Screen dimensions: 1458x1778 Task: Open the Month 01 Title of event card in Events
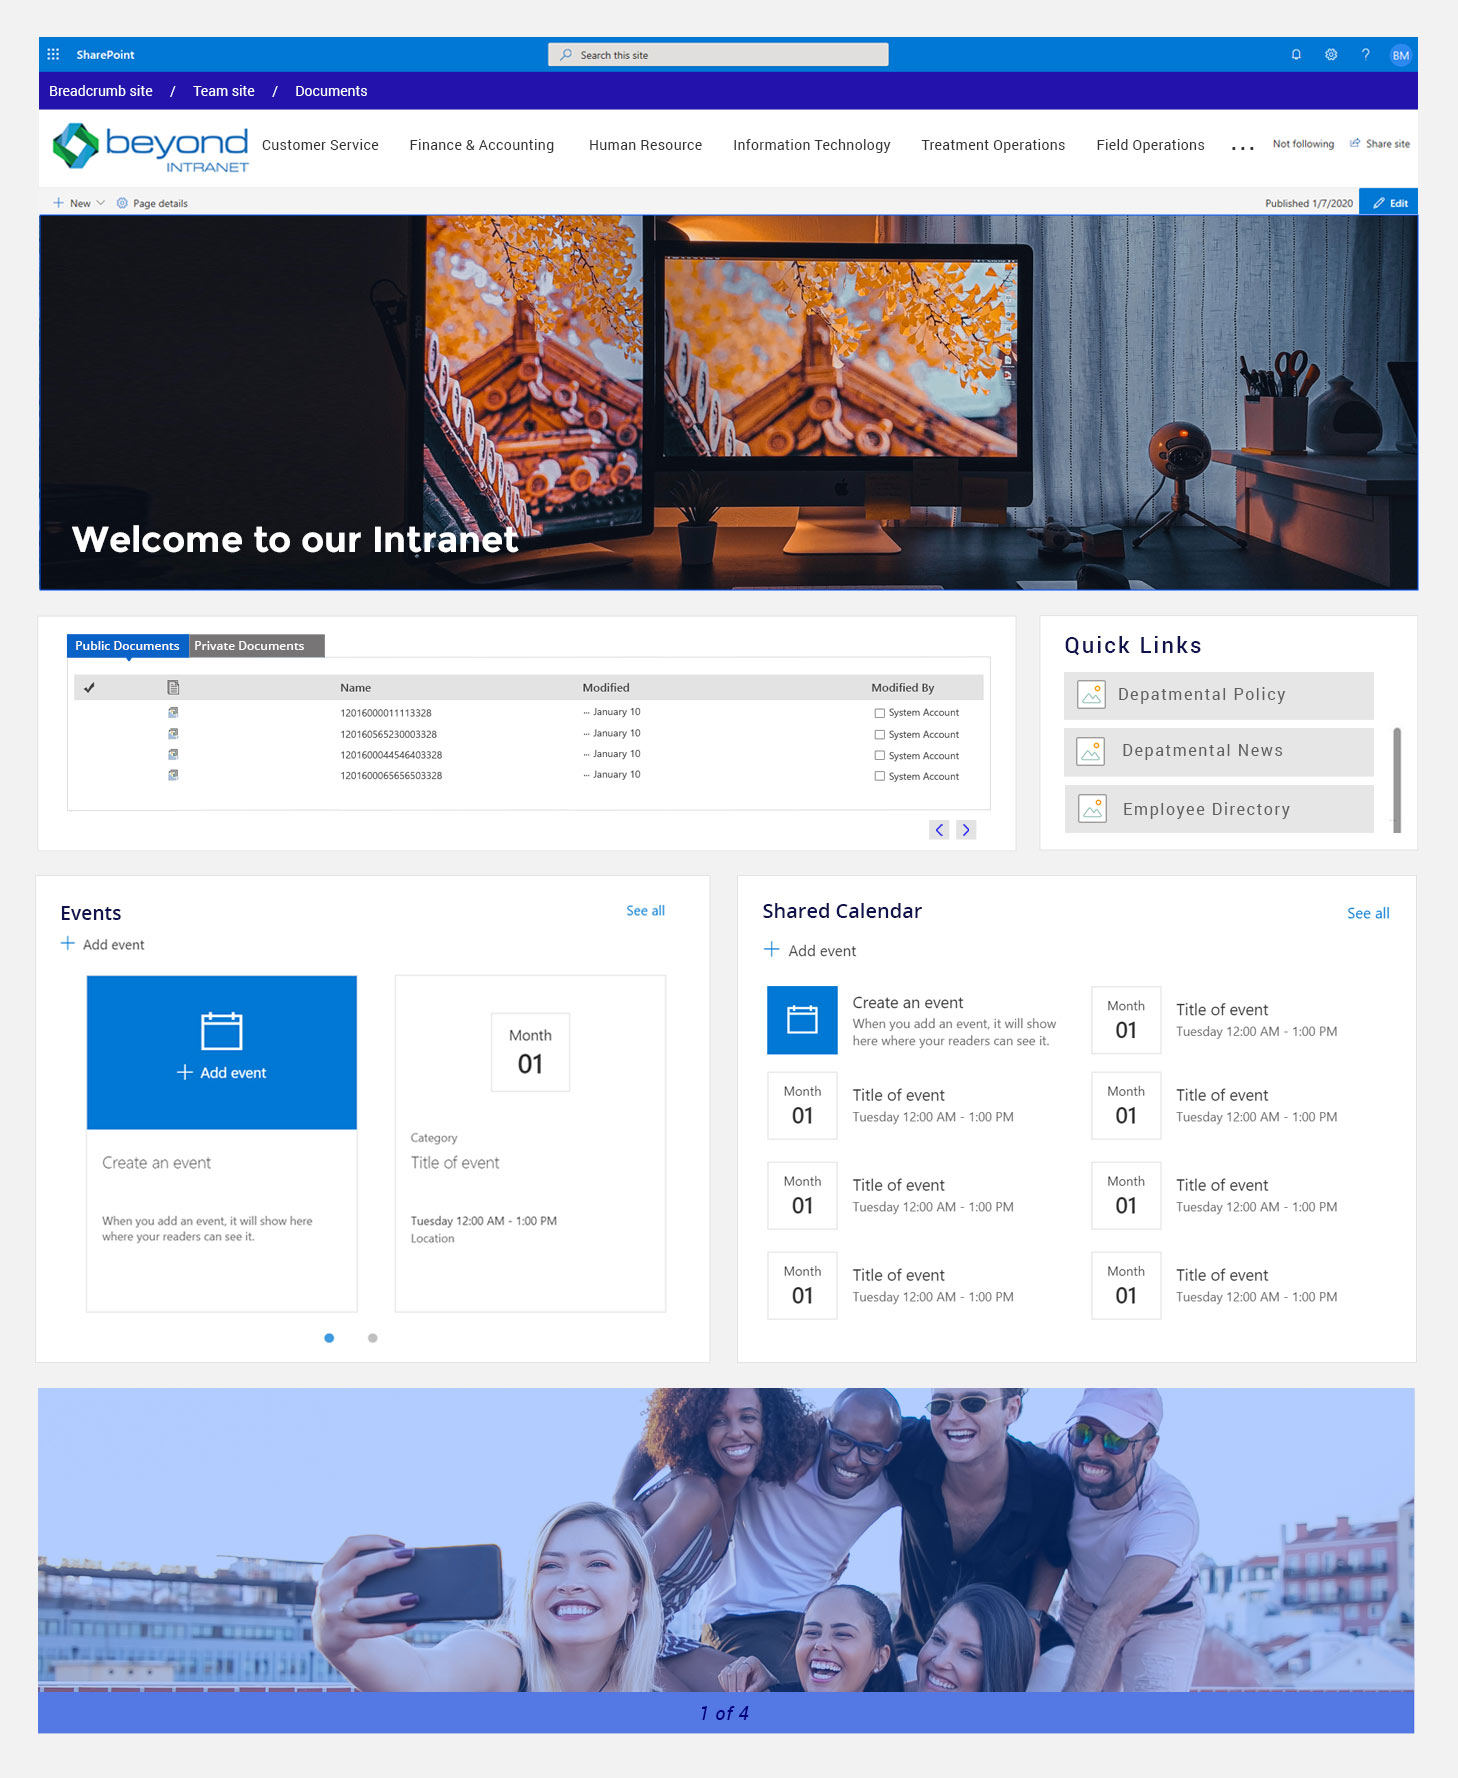[530, 1143]
